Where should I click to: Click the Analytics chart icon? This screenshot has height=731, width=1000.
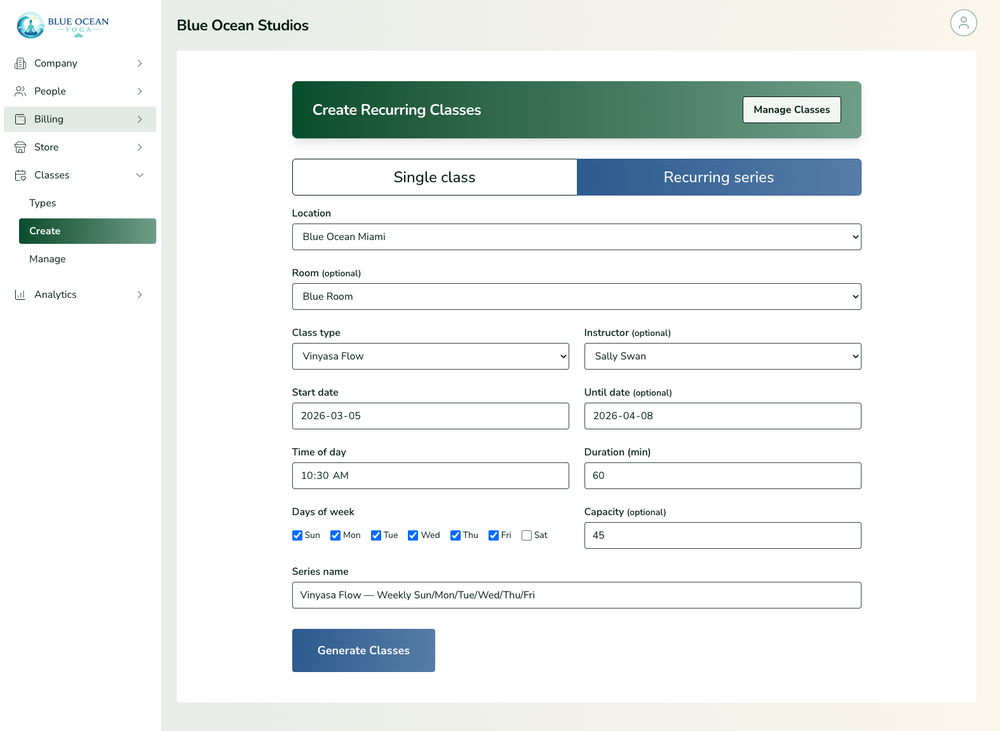20,295
